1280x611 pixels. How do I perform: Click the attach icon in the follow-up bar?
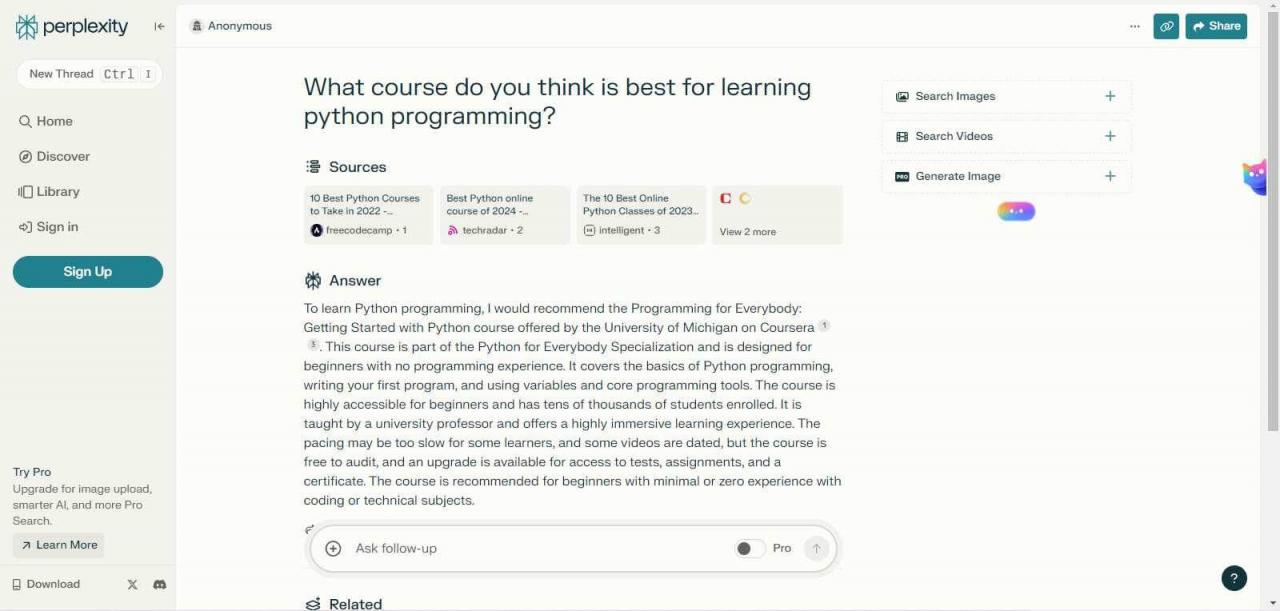[333, 548]
